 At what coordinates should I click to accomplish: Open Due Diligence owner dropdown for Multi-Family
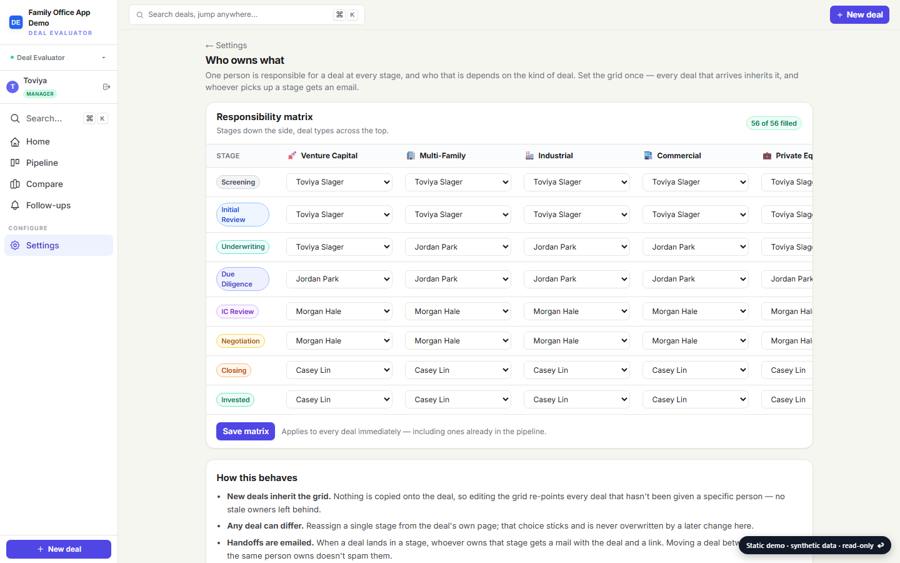tap(458, 279)
